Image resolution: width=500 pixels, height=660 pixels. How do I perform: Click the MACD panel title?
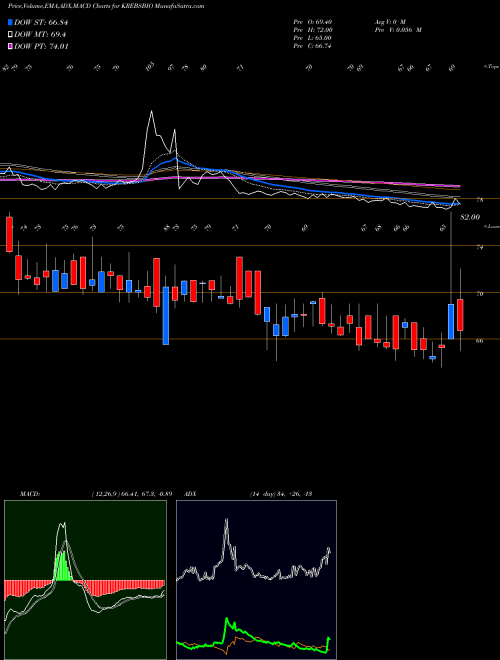(x=30, y=494)
